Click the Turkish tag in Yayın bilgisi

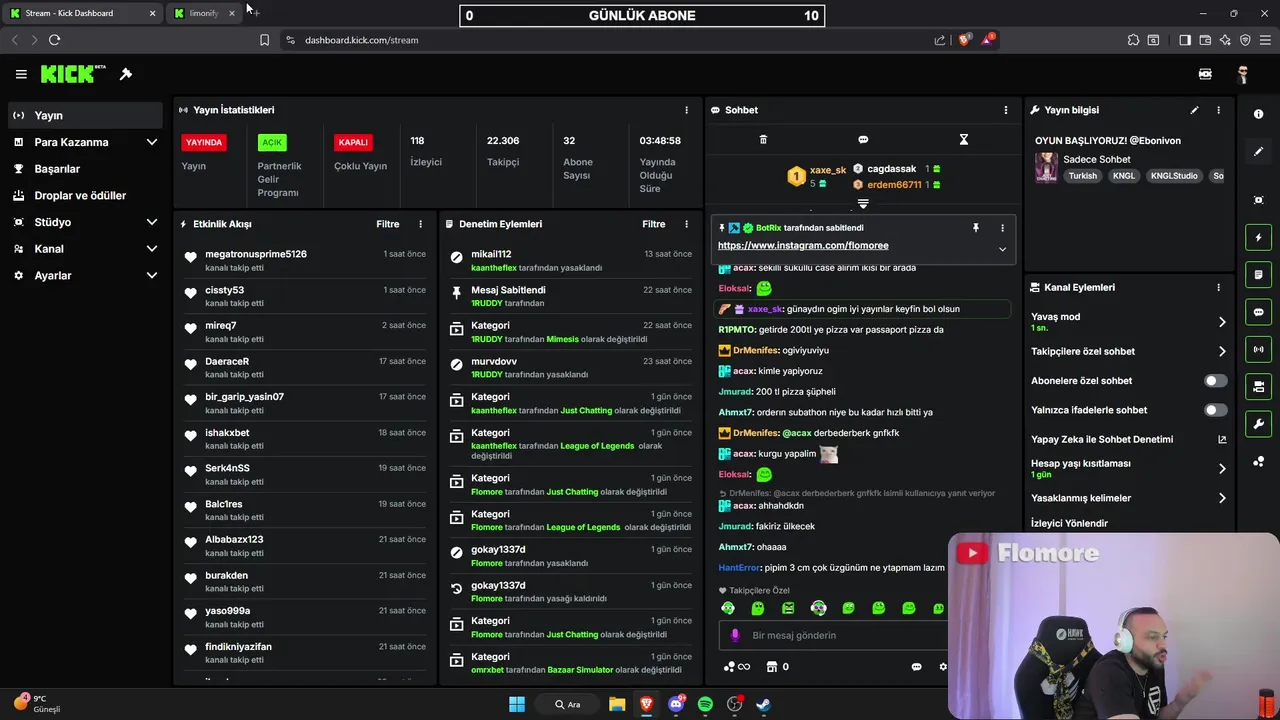[x=1083, y=176]
